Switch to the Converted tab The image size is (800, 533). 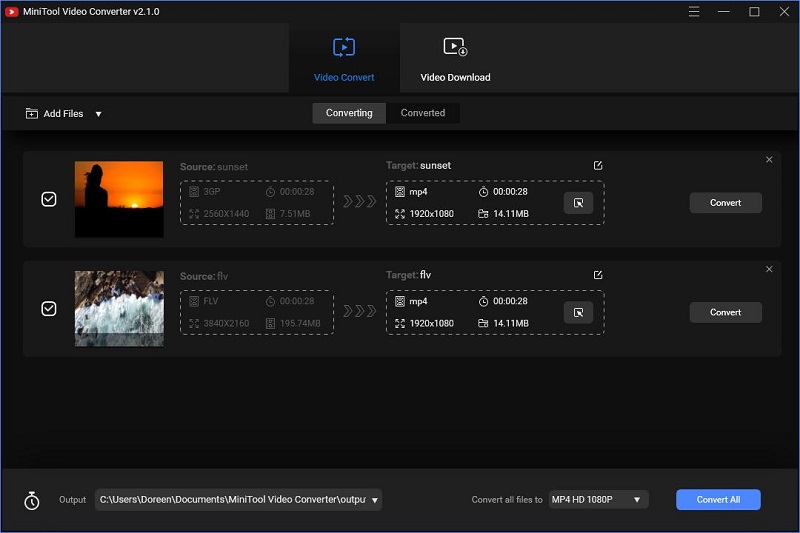pyautogui.click(x=422, y=113)
